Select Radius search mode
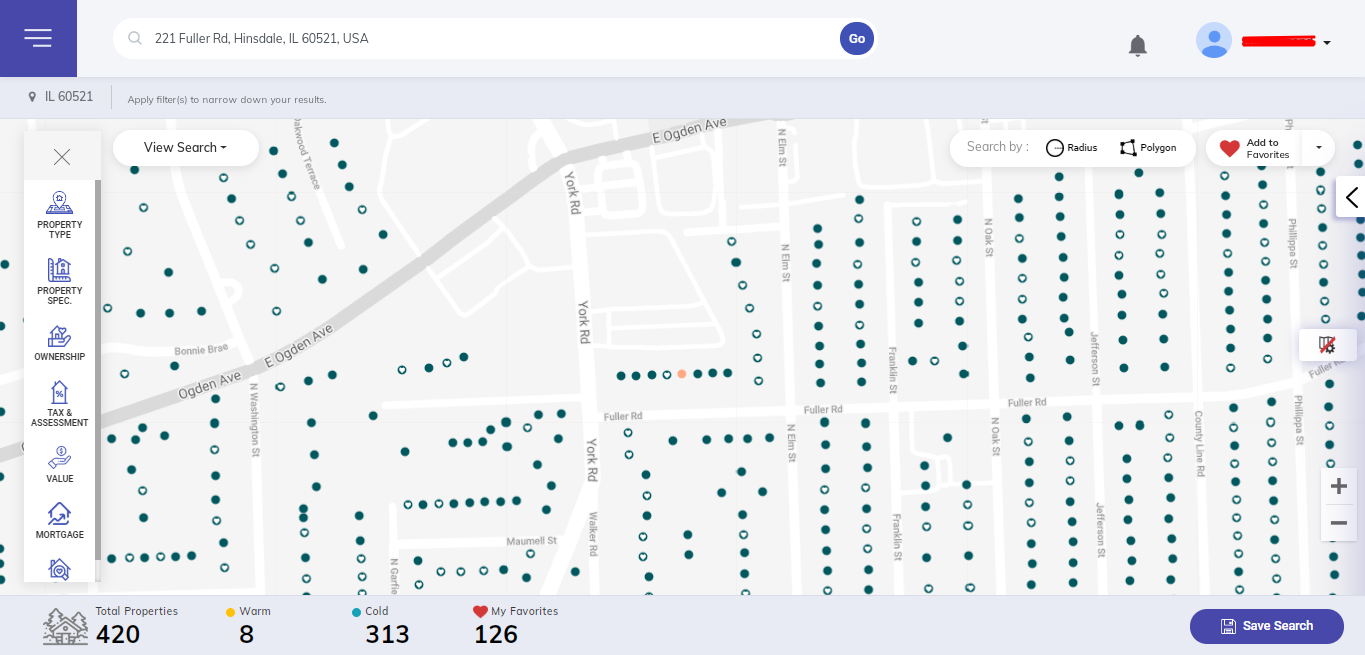1365x655 pixels. point(1071,148)
